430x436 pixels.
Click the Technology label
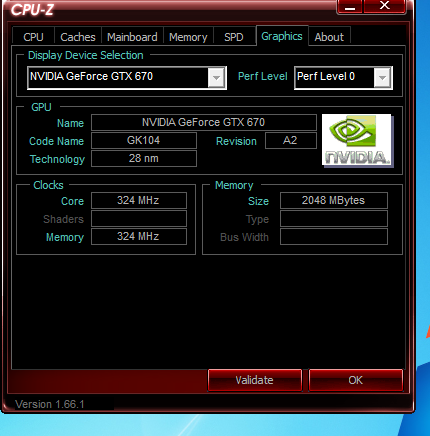pyautogui.click(x=57, y=159)
